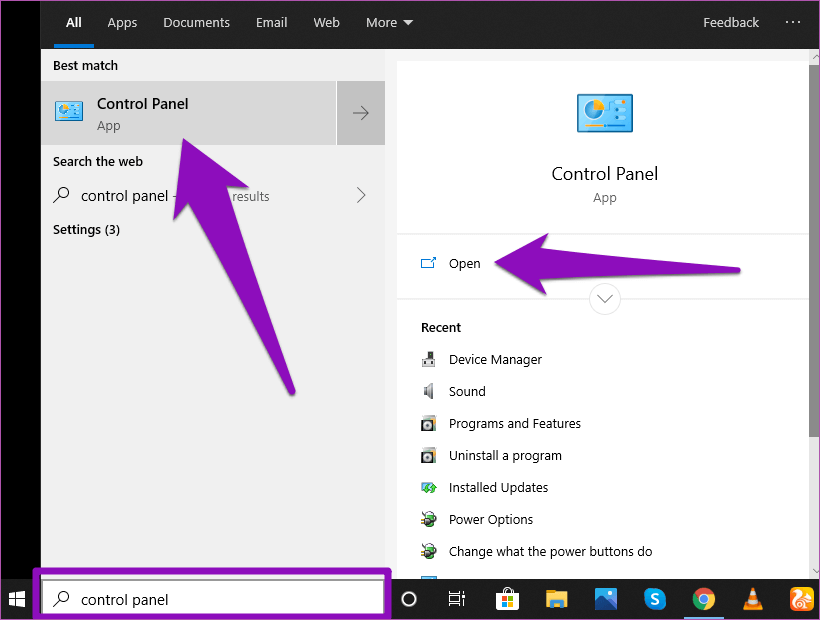The height and width of the screenshot is (620, 820).
Task: Launch Programs and Features from Recent
Action: (x=514, y=423)
